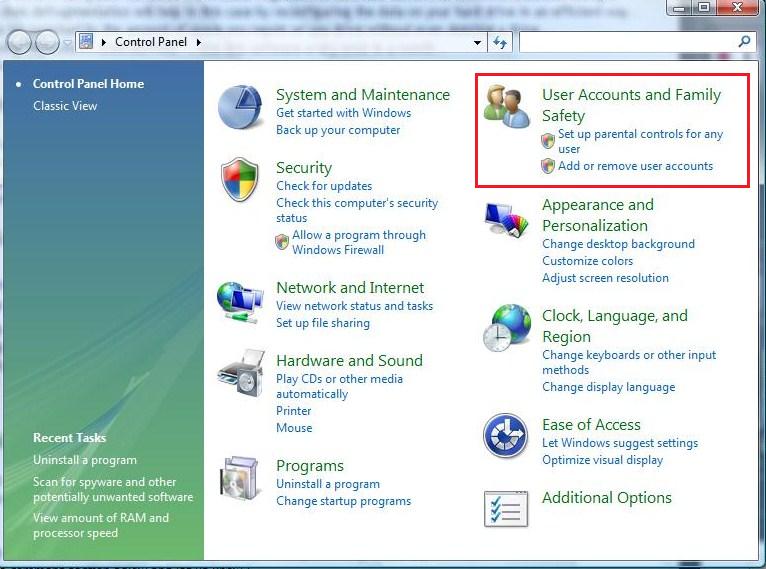Open Clock, Language, and Region heading
This screenshot has width=766, height=569.
coord(615,326)
